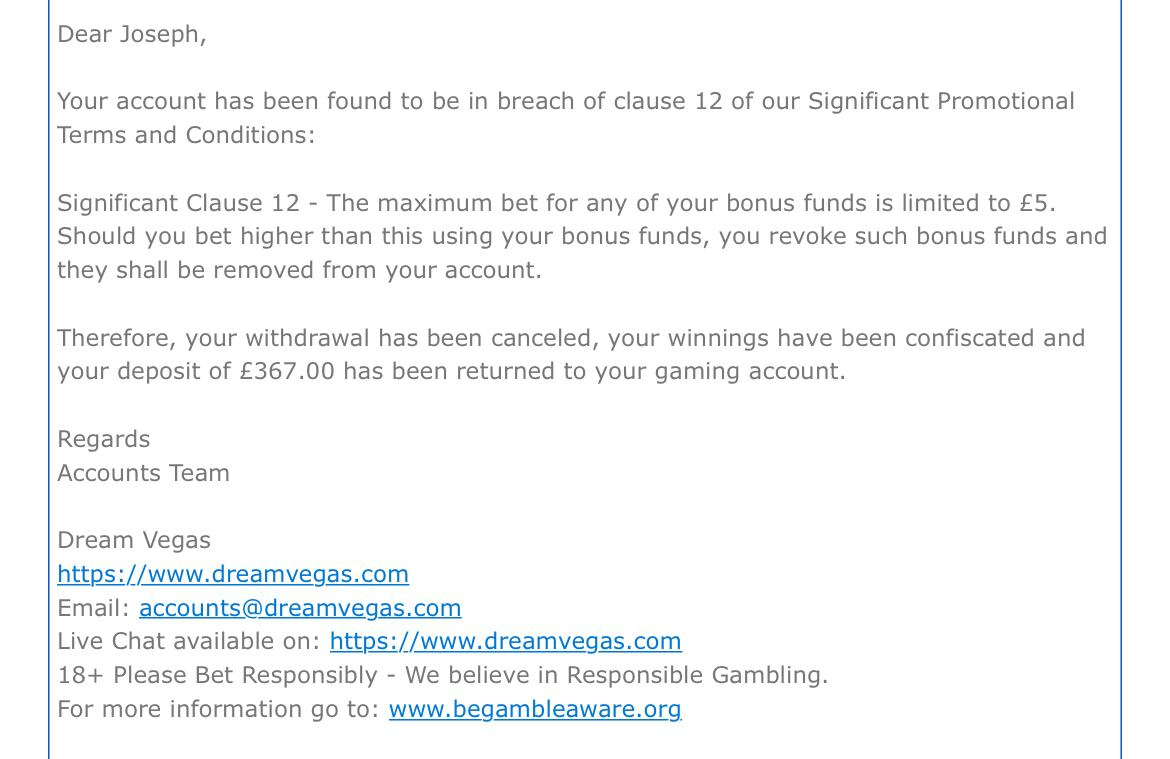The width and height of the screenshot is (1170, 759).
Task: Visit the www.begambleaware.org link
Action: [535, 709]
